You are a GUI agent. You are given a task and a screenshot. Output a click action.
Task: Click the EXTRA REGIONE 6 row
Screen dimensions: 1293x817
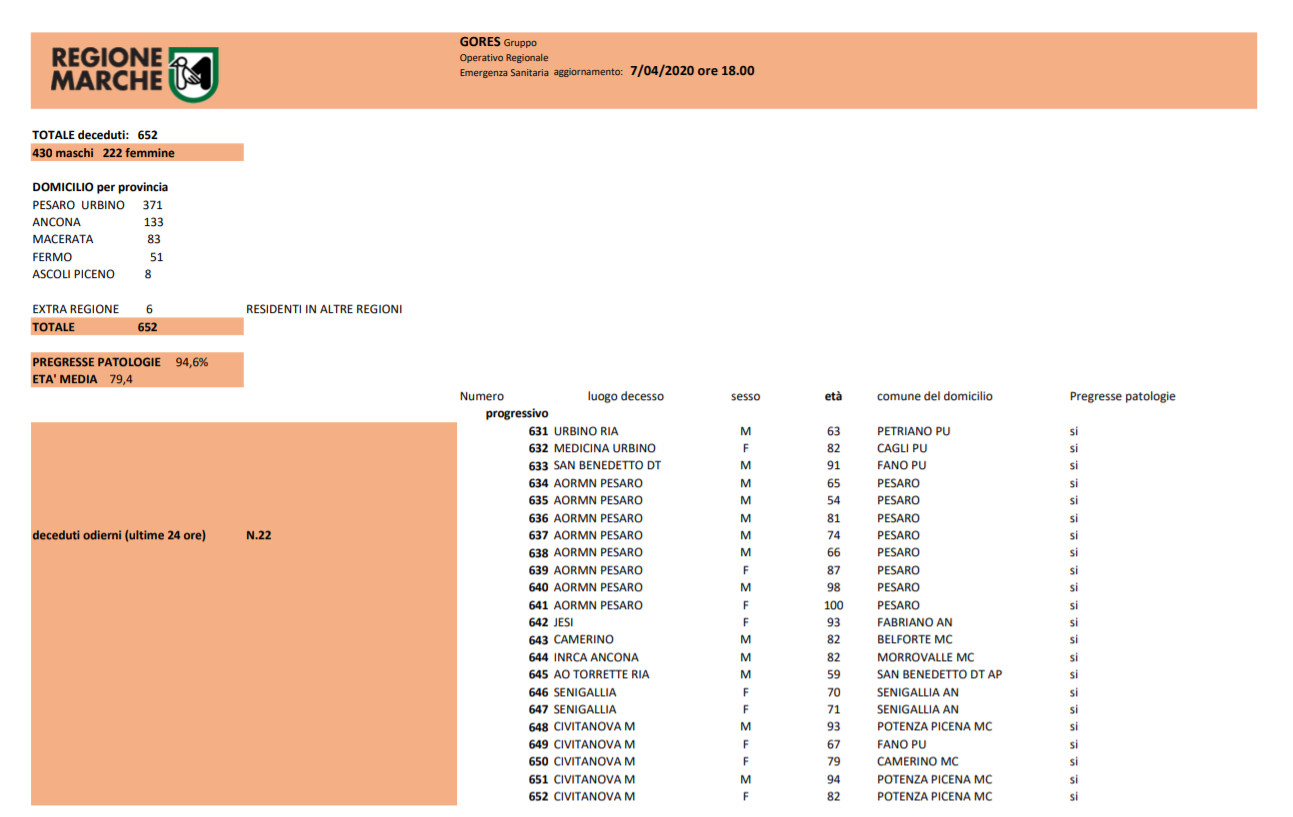click(92, 309)
